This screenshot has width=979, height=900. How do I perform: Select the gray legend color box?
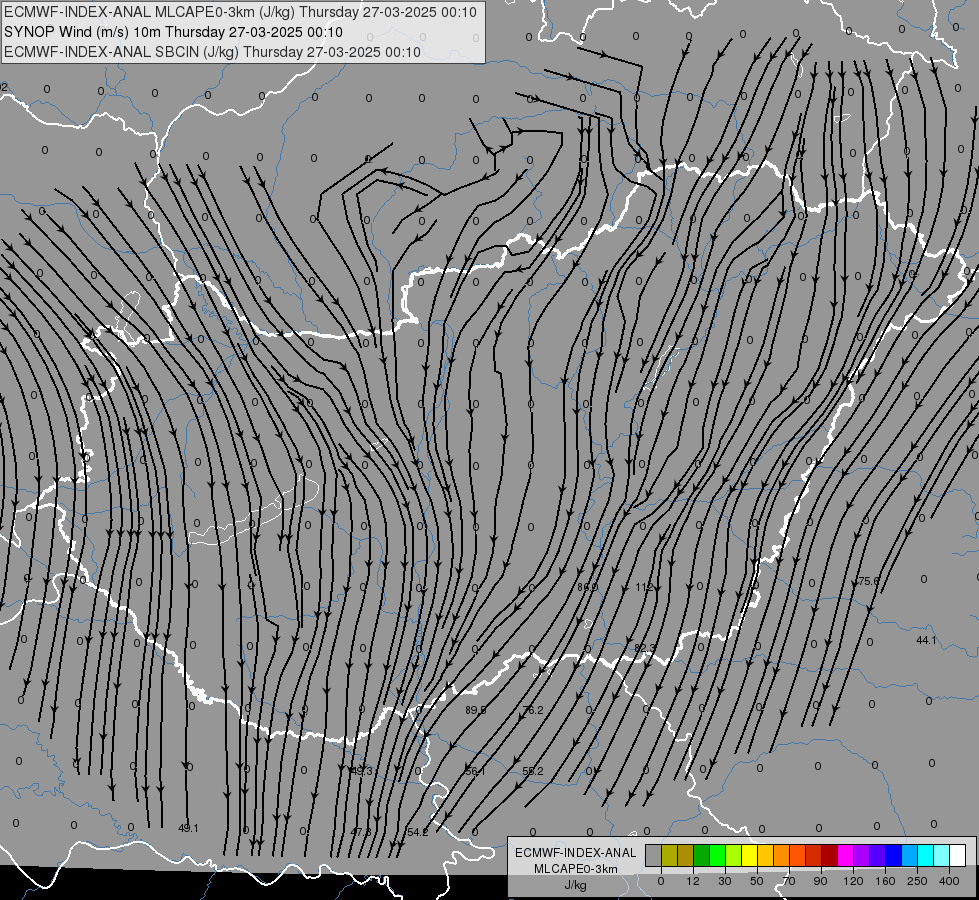[x=654, y=855]
